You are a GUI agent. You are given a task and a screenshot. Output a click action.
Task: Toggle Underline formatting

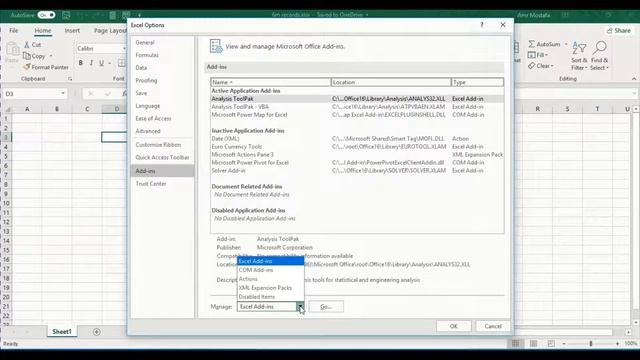101,63
